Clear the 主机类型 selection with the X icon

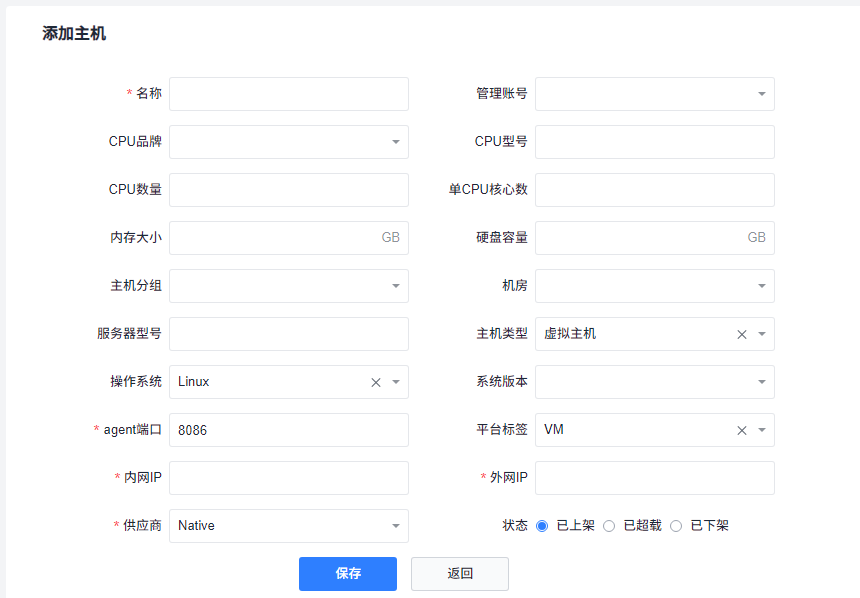pyautogui.click(x=742, y=334)
